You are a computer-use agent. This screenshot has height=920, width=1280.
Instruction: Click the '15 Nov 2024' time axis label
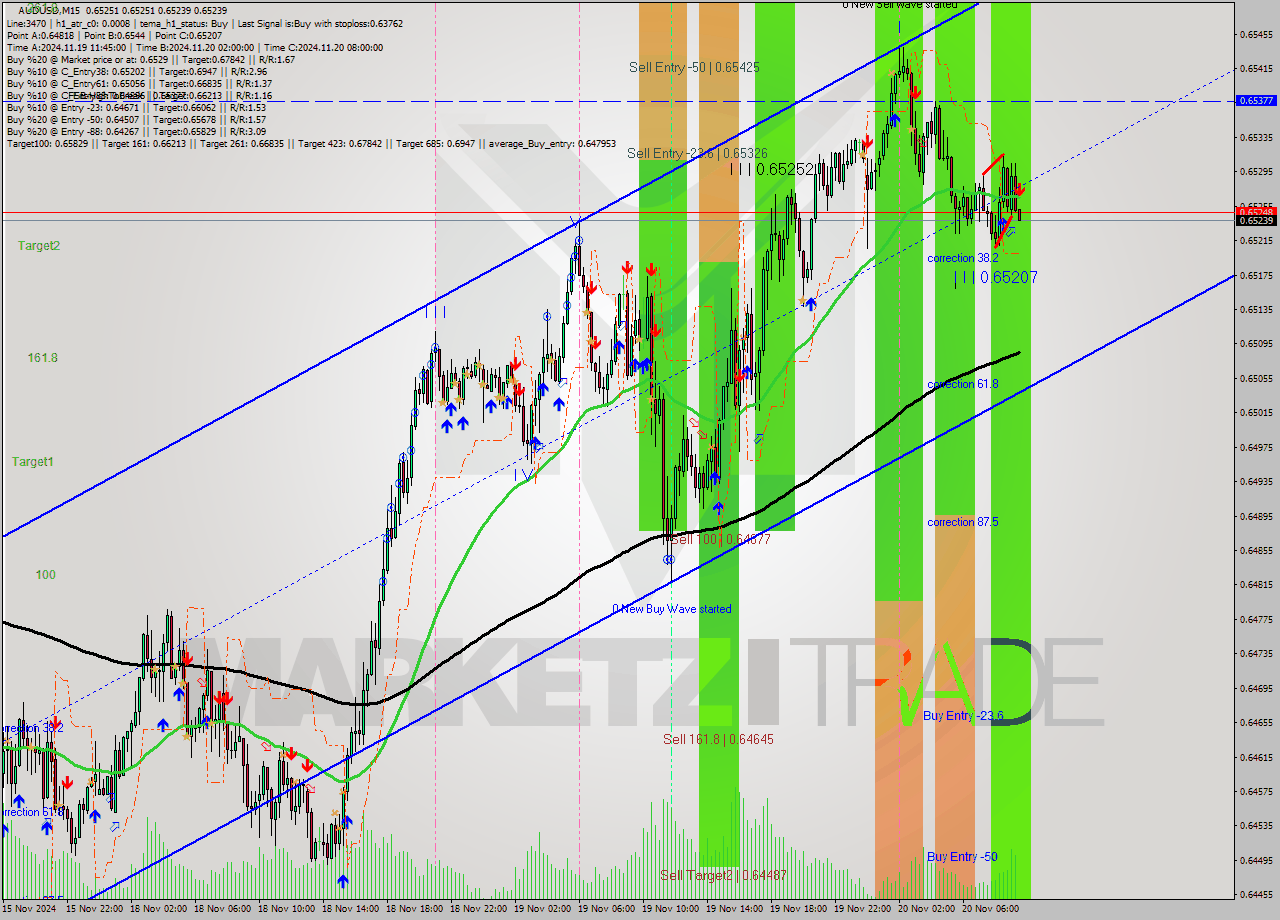31,910
